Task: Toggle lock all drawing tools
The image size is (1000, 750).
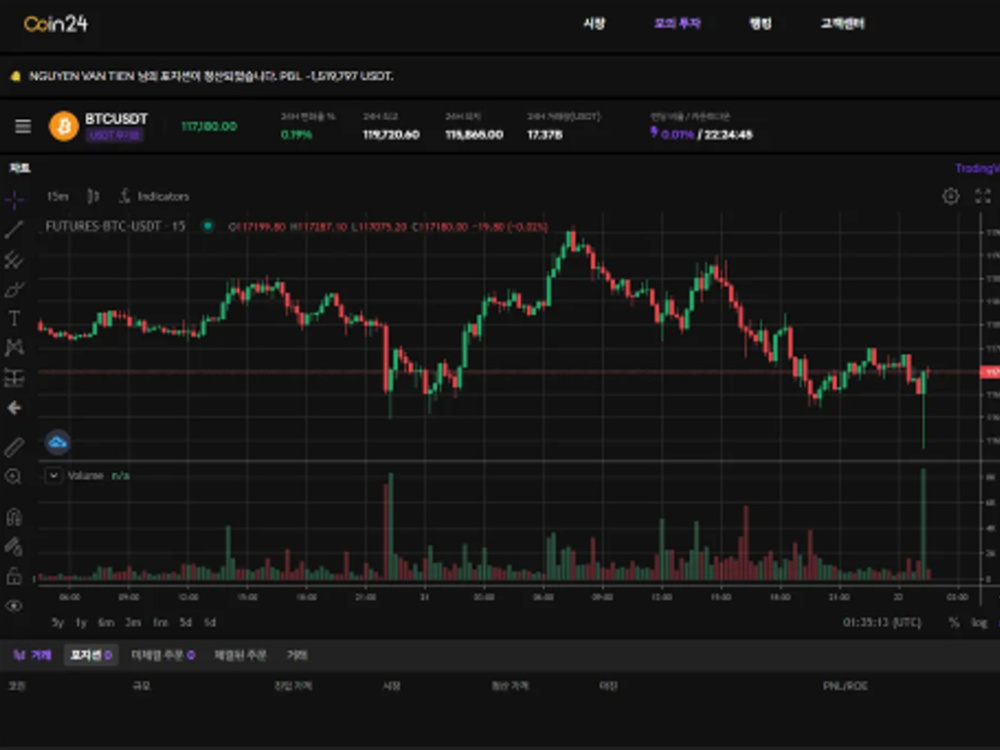Action: pyautogui.click(x=14, y=576)
